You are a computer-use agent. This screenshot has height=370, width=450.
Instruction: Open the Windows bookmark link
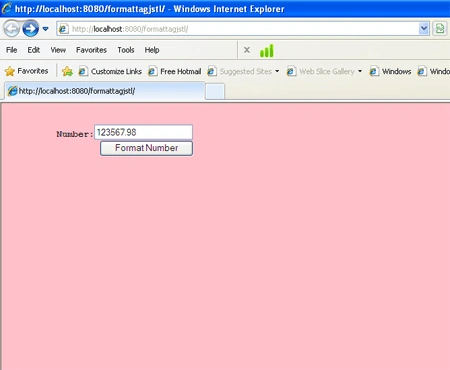coord(390,71)
